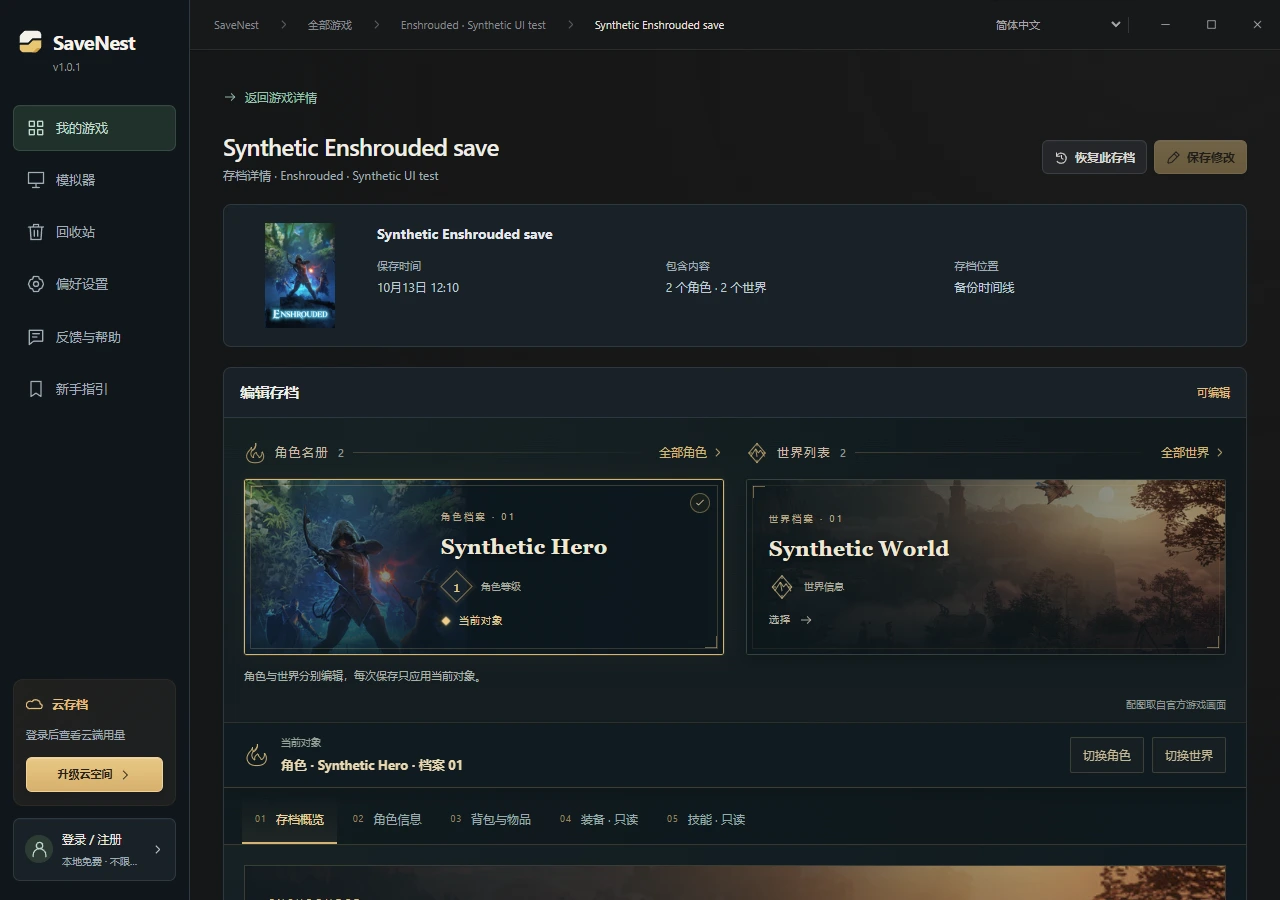This screenshot has width=1280, height=900.
Task: Click the 恢复此存档 button
Action: (x=1094, y=157)
